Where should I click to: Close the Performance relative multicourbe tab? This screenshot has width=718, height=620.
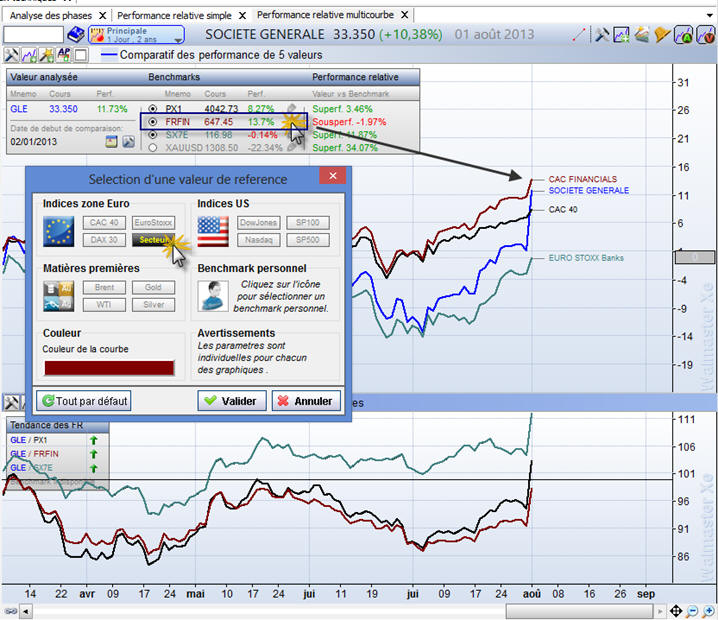pos(405,15)
